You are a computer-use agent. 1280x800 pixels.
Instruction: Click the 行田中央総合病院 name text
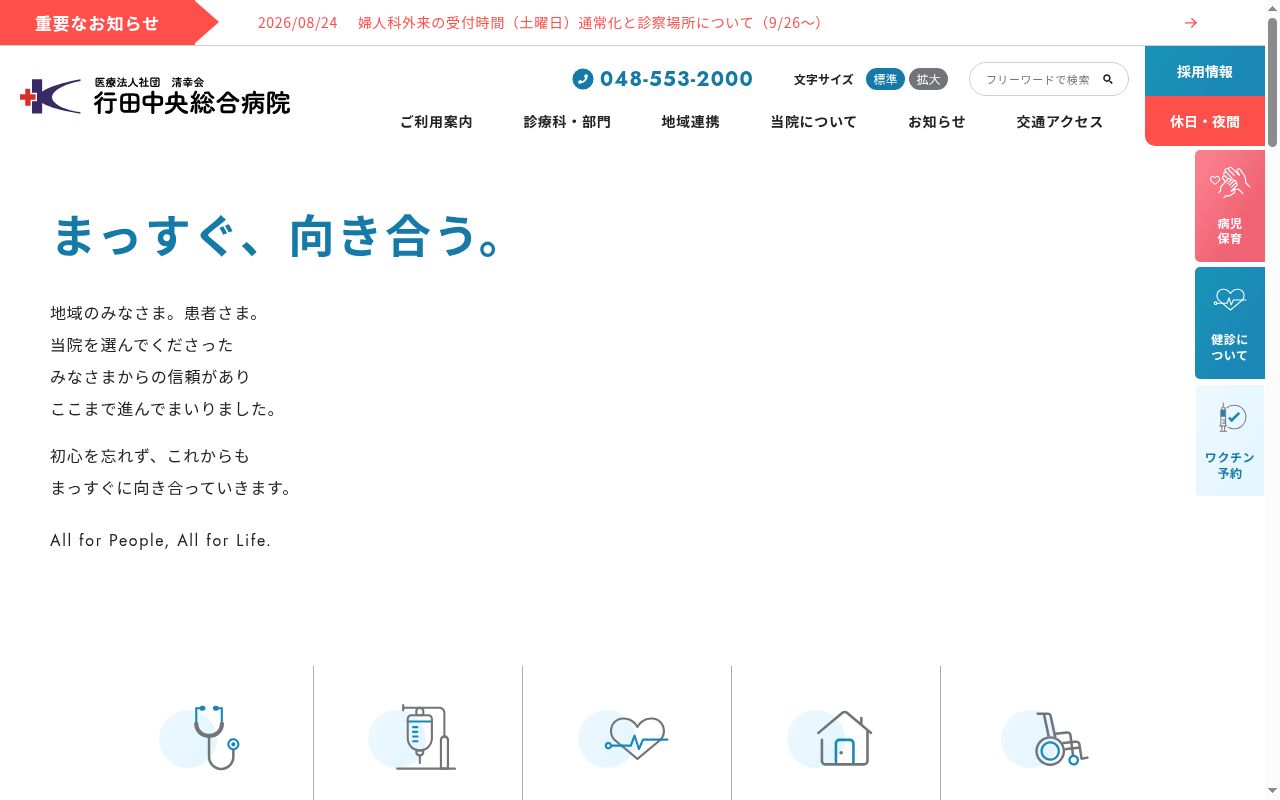coord(192,102)
